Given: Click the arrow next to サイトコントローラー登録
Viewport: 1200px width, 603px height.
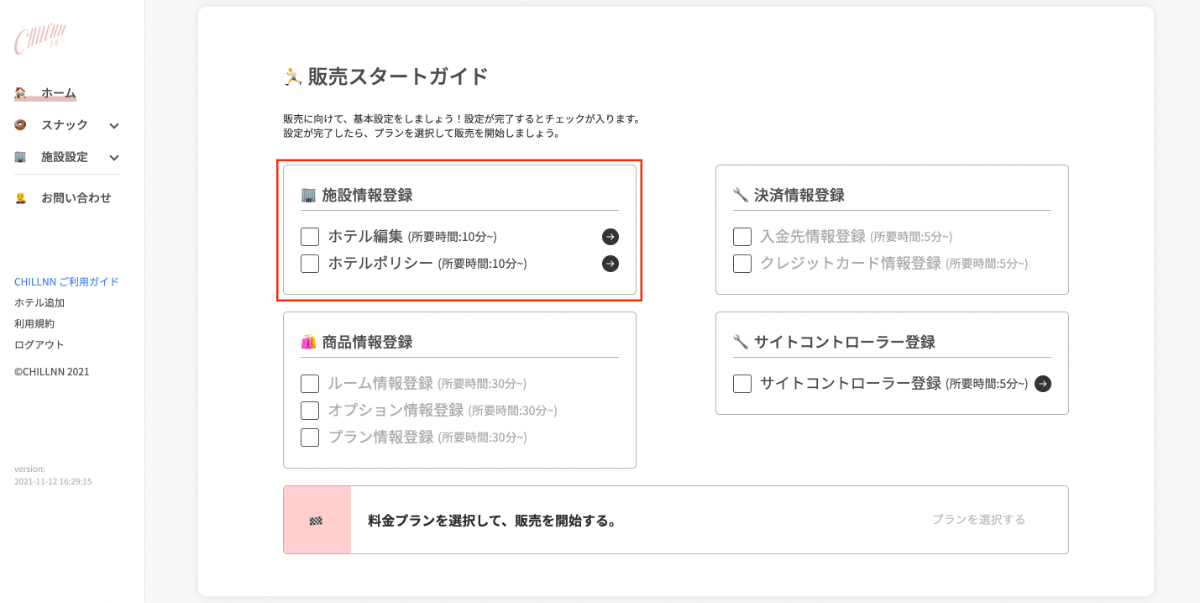Looking at the screenshot, I should tap(1043, 384).
